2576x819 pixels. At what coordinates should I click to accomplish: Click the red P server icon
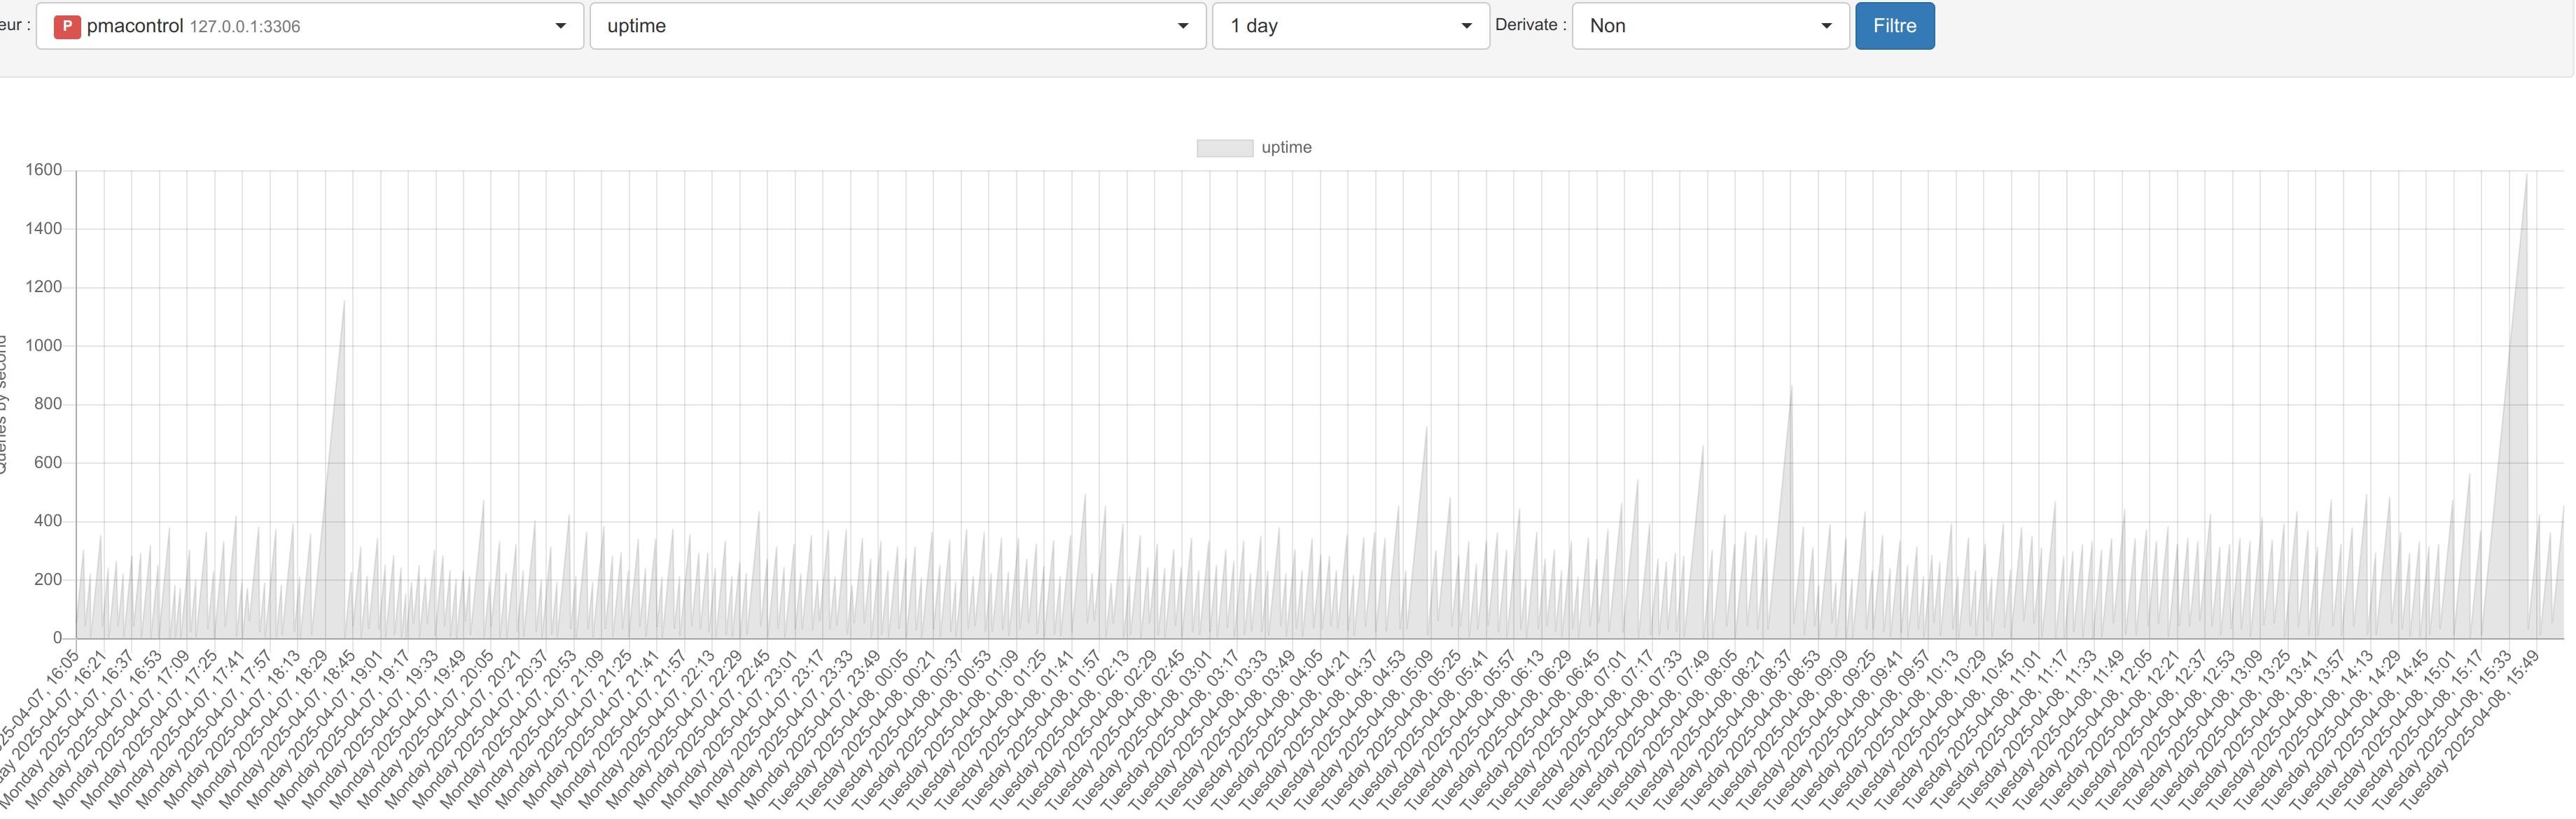tap(67, 26)
